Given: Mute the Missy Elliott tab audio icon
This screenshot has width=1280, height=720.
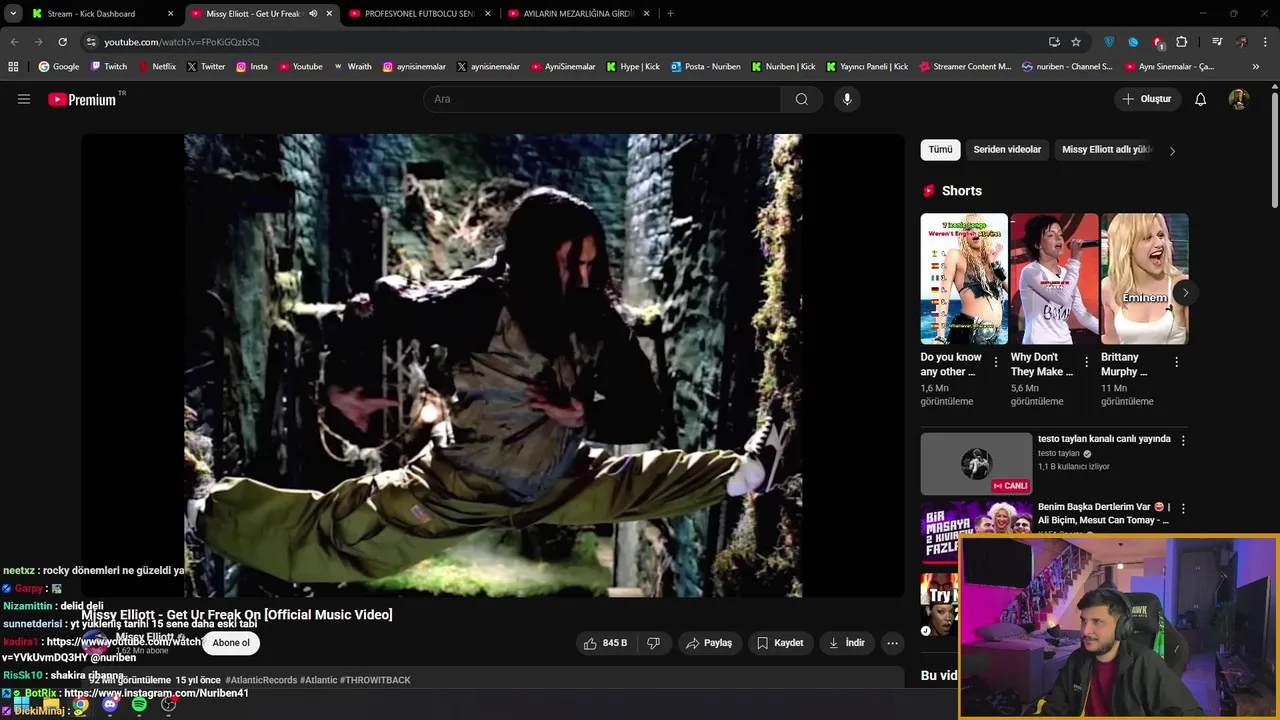Looking at the screenshot, I should [313, 14].
